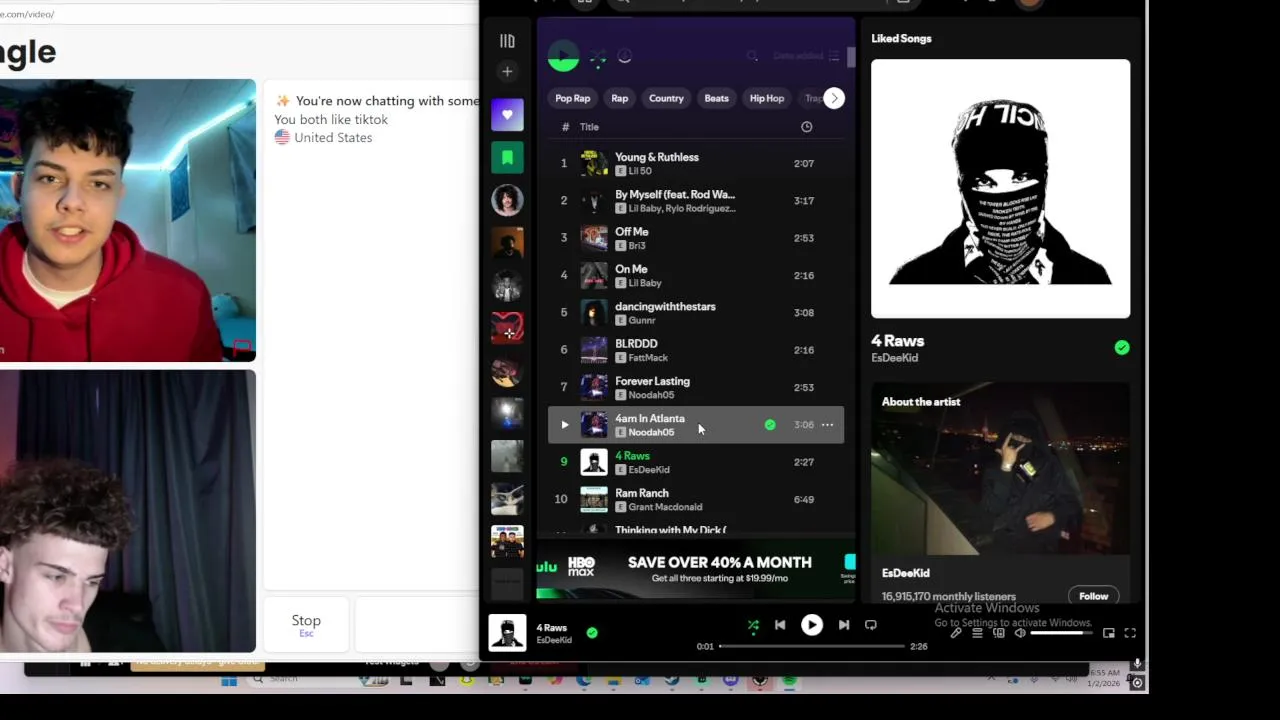Create a new playlist with plus icon

point(507,72)
